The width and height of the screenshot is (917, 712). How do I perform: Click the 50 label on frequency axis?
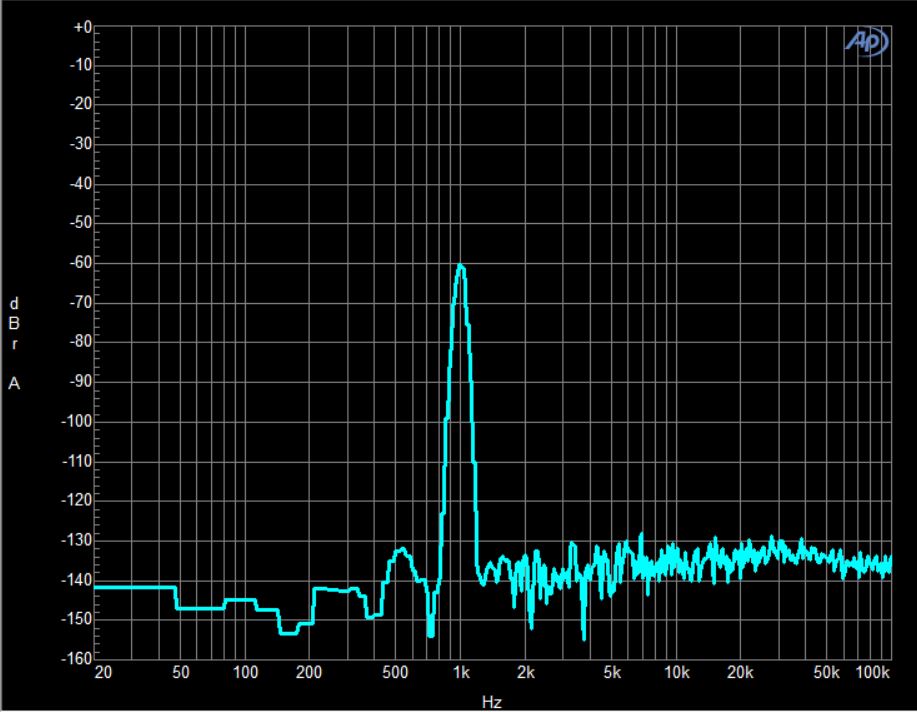[x=181, y=673]
